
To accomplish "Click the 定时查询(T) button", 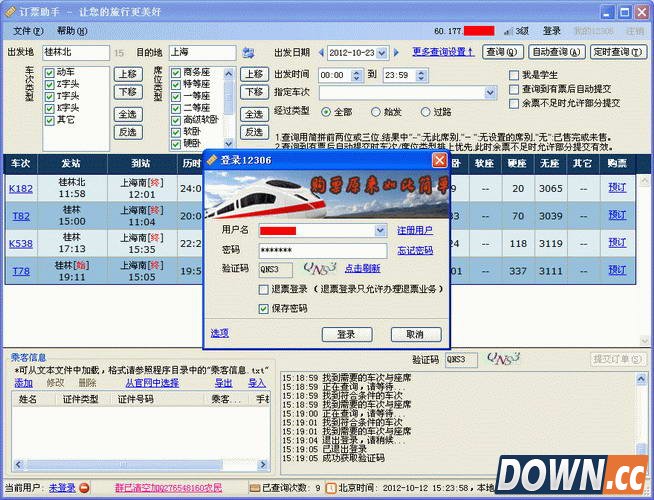I will [618, 52].
